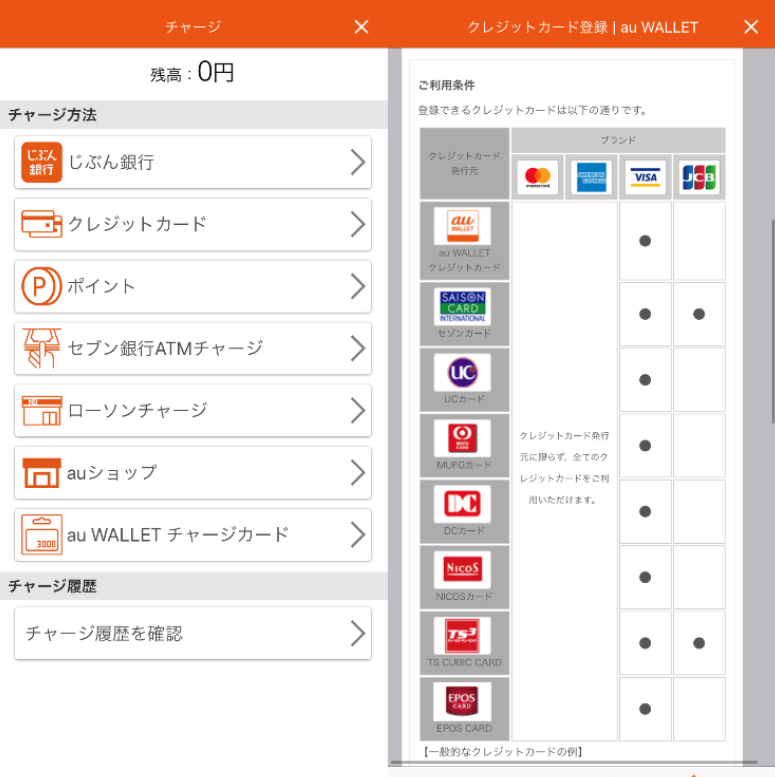Tap the ATM hand icon beside セブン銀行ATMチャージ
This screenshot has width=775, height=777.
pos(42,348)
